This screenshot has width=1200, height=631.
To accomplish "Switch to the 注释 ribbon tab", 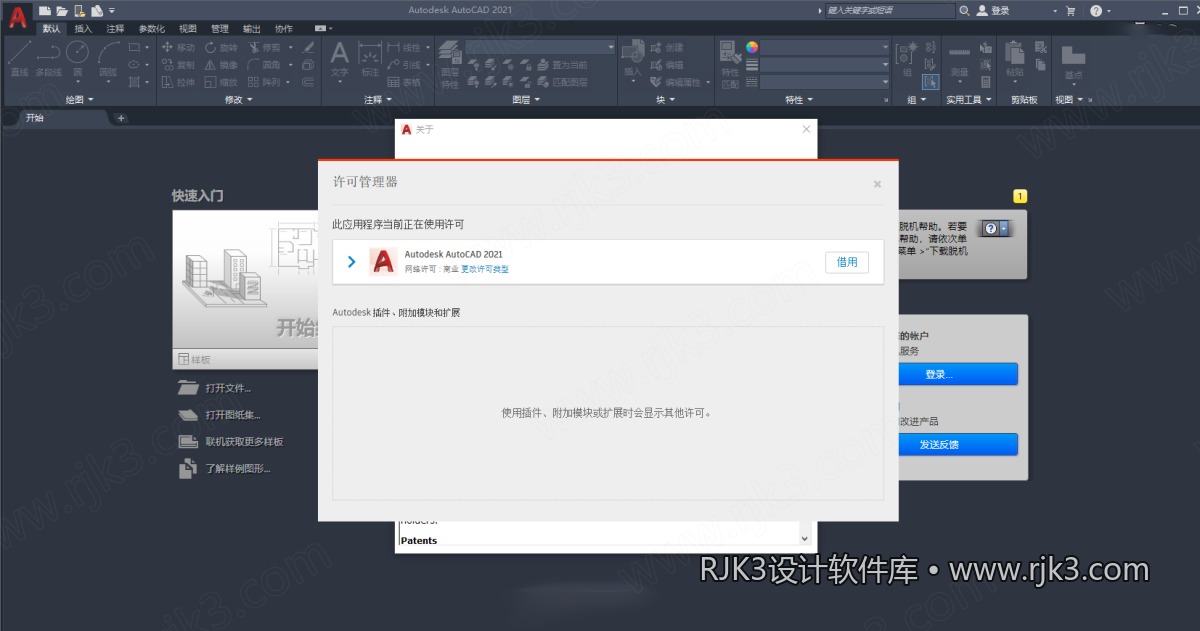I will (x=115, y=29).
